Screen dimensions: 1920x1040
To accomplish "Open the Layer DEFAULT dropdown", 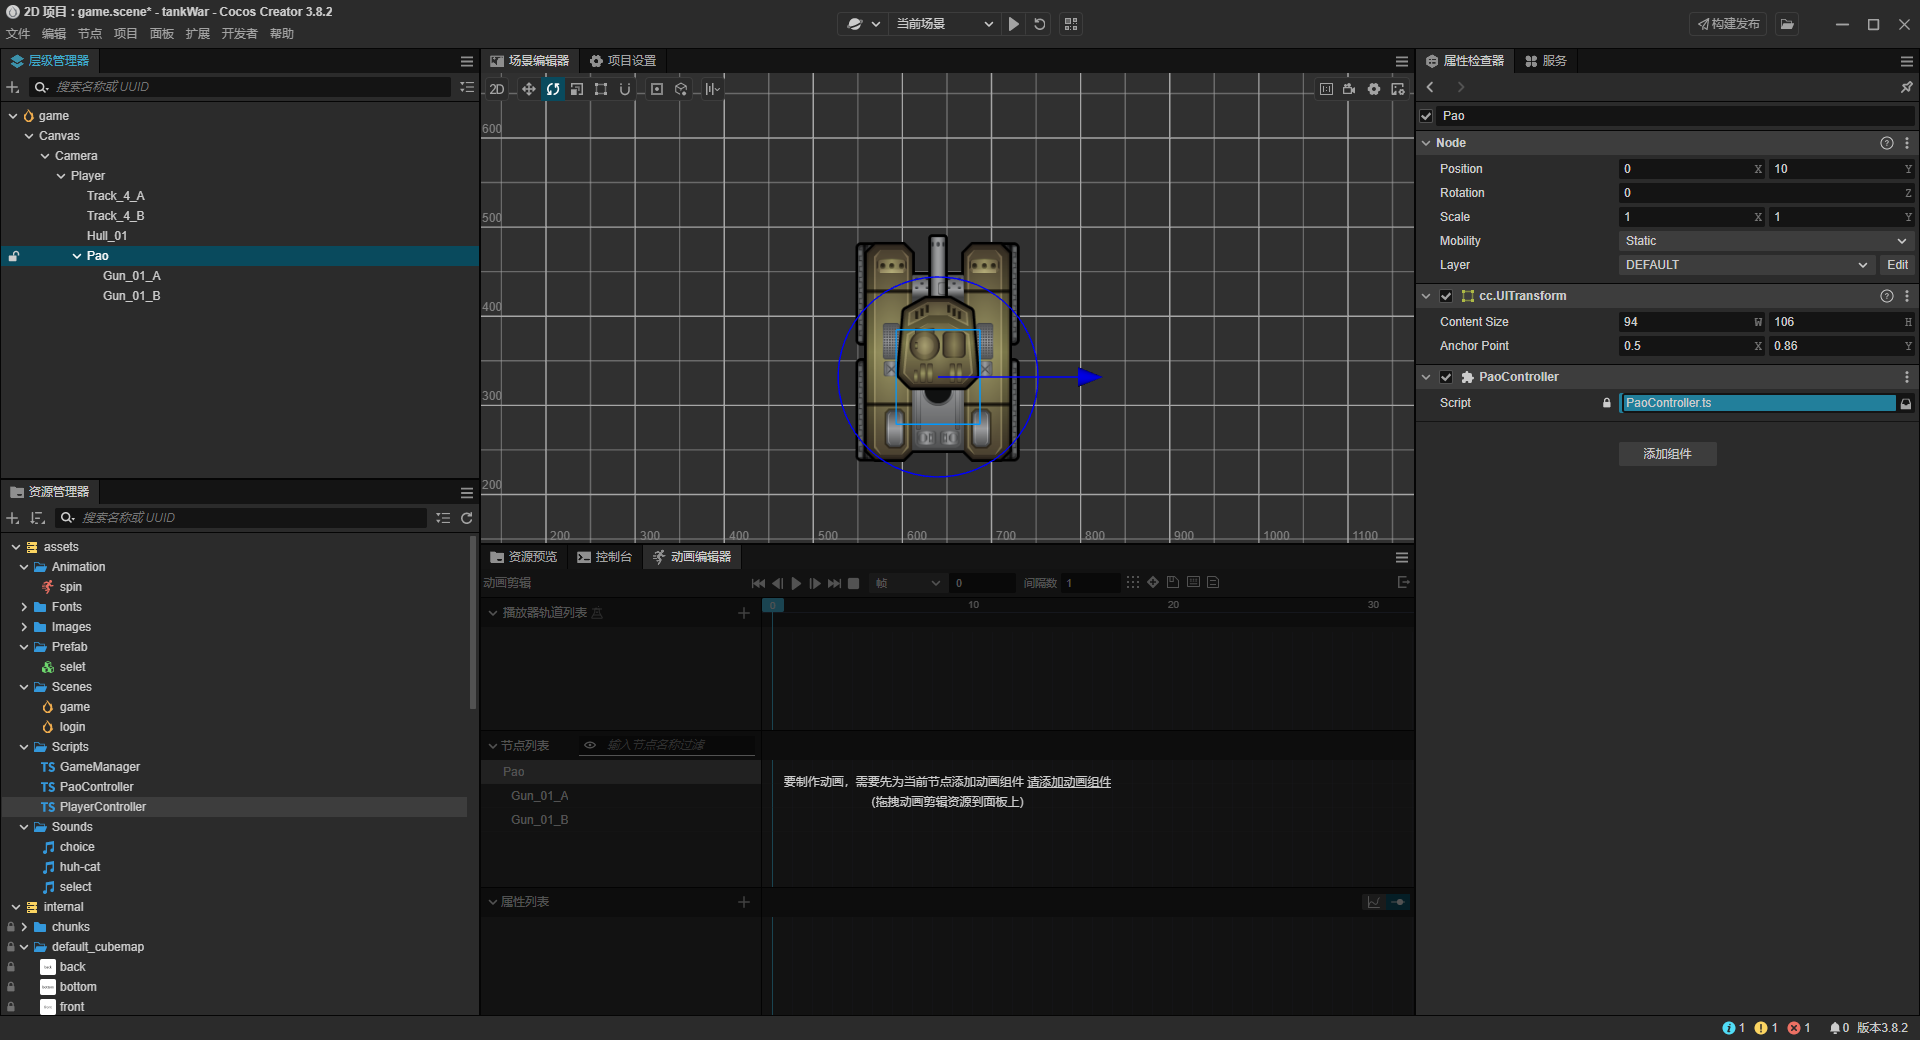I will tap(1745, 265).
